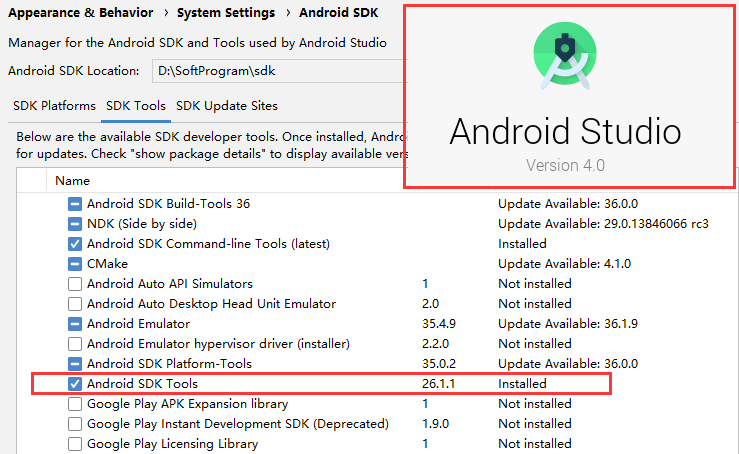Click version 2.0 of Desktop Head Unit Emulator
The width and height of the screenshot is (739, 454).
(x=430, y=304)
